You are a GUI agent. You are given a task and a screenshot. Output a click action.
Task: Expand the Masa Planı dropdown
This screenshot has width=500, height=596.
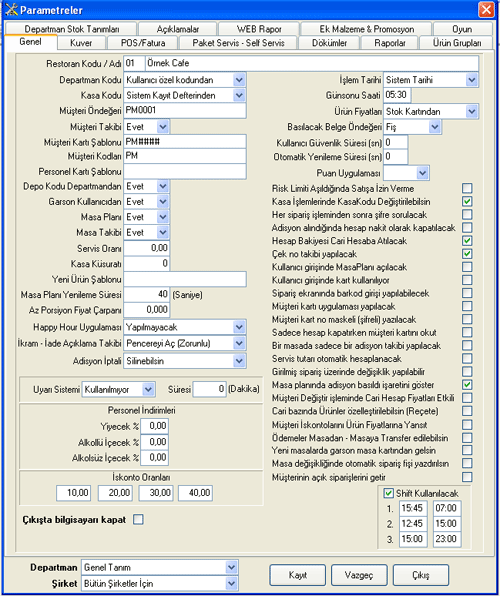(163, 217)
